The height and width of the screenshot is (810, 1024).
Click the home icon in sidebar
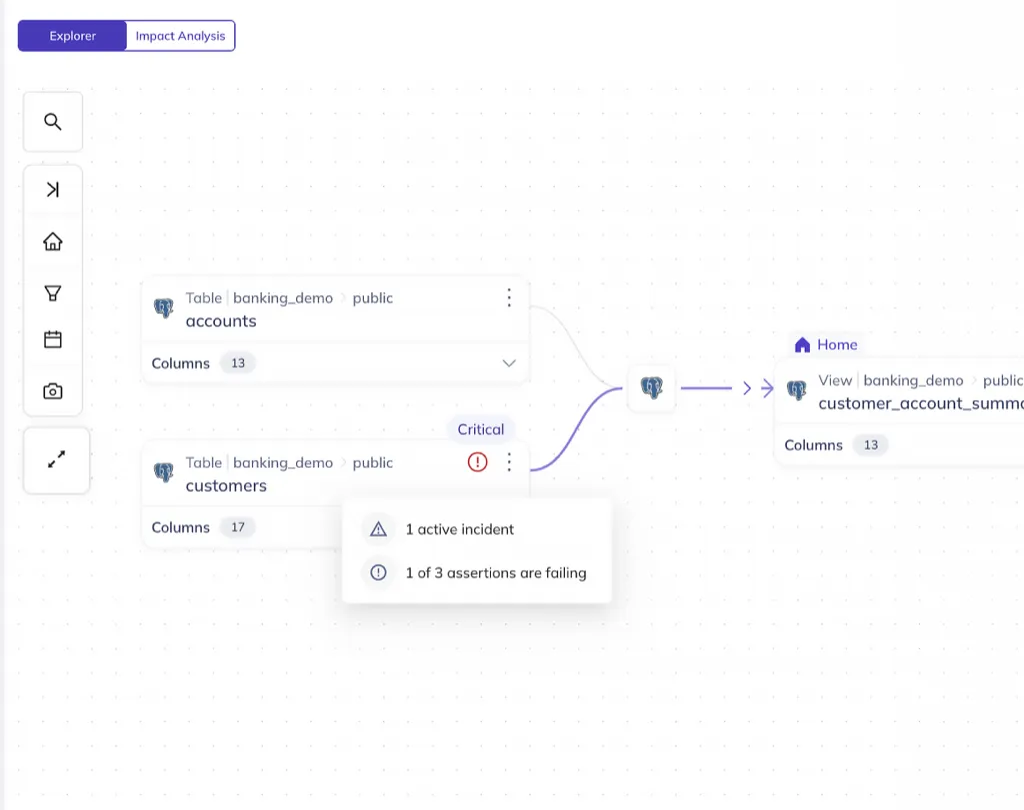point(53,242)
